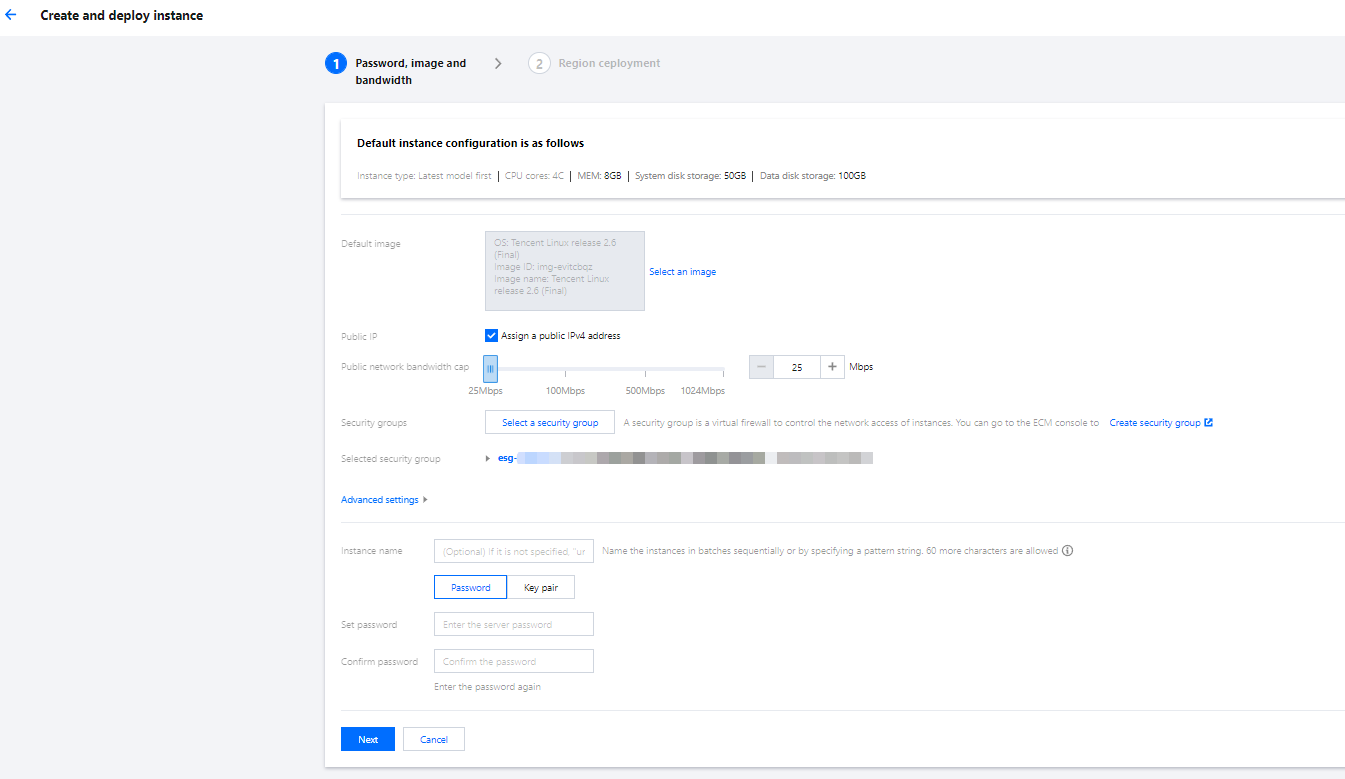
Task: Click the bandwidth slider handle
Action: 490,368
